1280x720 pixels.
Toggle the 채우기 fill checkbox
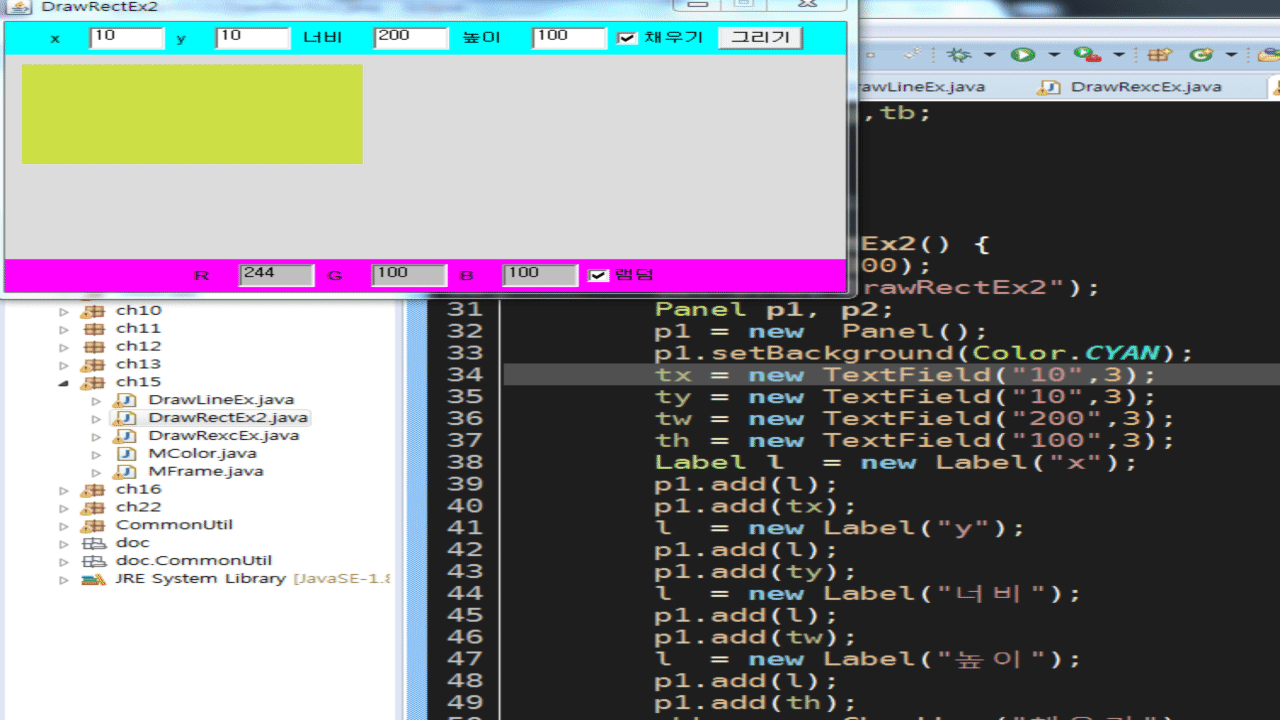click(x=627, y=38)
